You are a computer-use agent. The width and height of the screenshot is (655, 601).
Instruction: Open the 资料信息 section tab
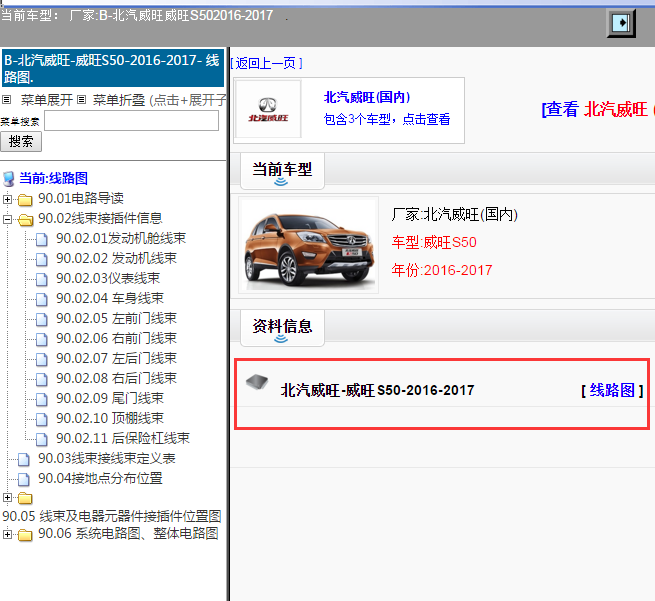pyautogui.click(x=282, y=328)
